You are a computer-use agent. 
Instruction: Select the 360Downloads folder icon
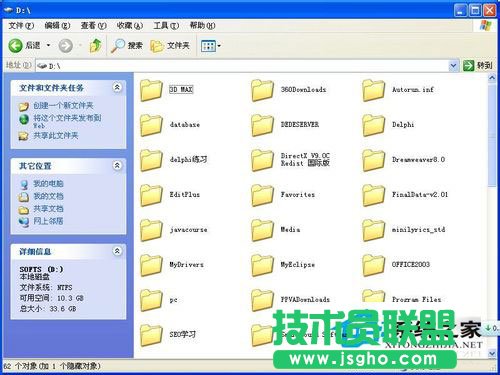[x=262, y=90]
